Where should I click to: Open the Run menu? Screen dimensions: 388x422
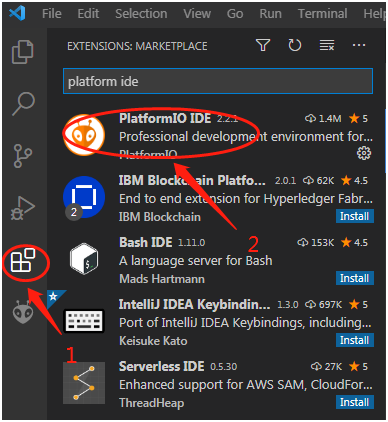pos(270,14)
